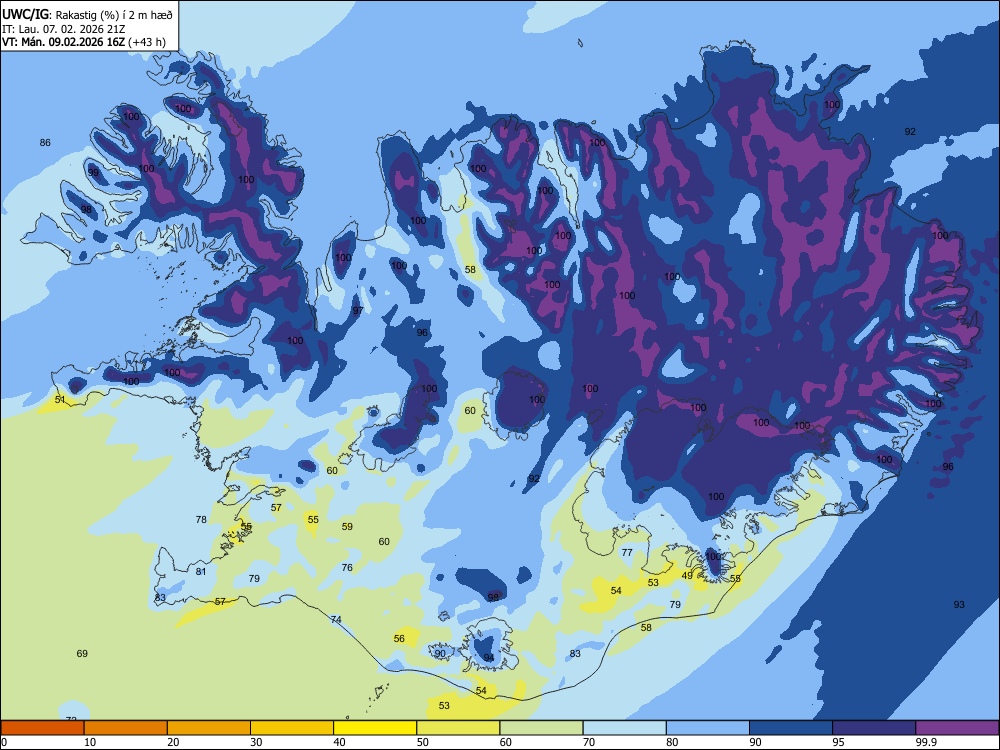Click the '74' value on the coastline
Image resolution: width=1000 pixels, height=750 pixels.
tap(336, 619)
